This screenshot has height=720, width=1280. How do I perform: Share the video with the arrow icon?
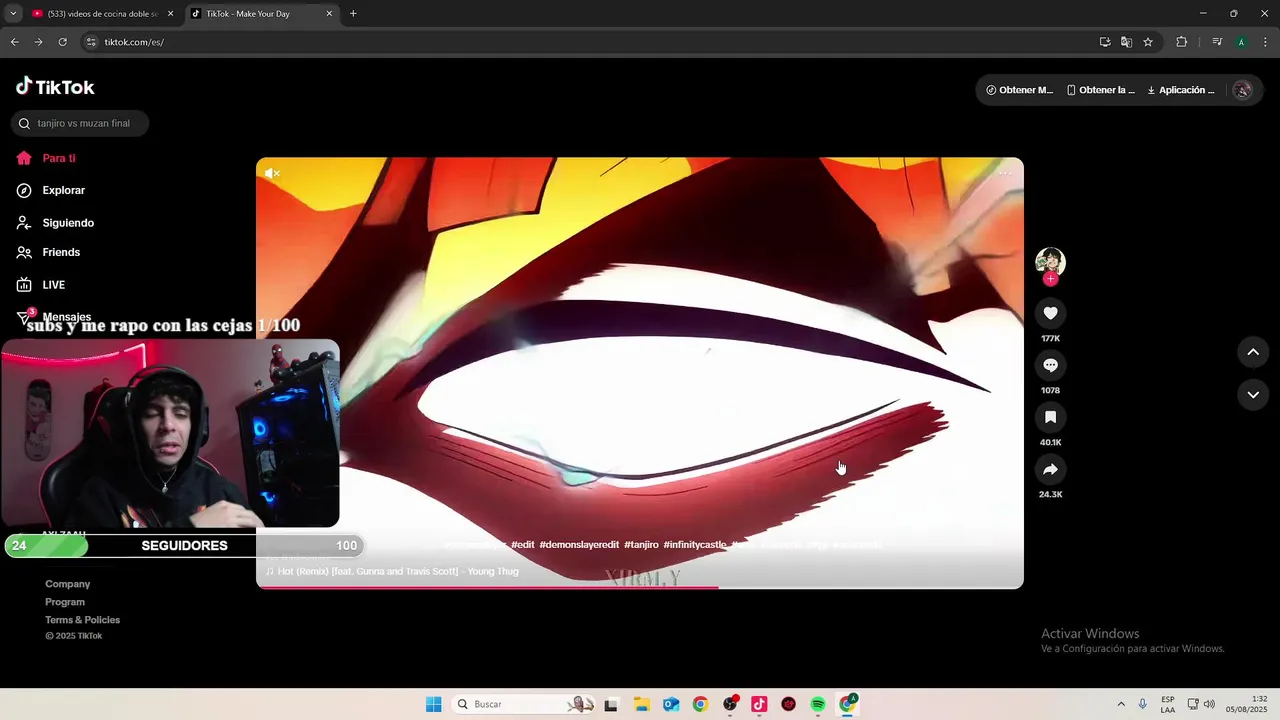pyautogui.click(x=1050, y=469)
